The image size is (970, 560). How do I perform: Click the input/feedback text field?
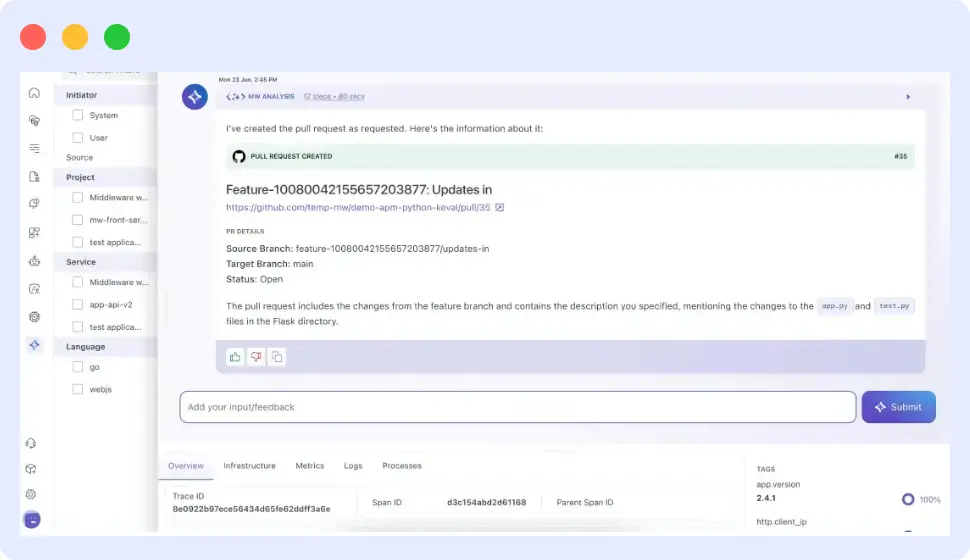518,407
